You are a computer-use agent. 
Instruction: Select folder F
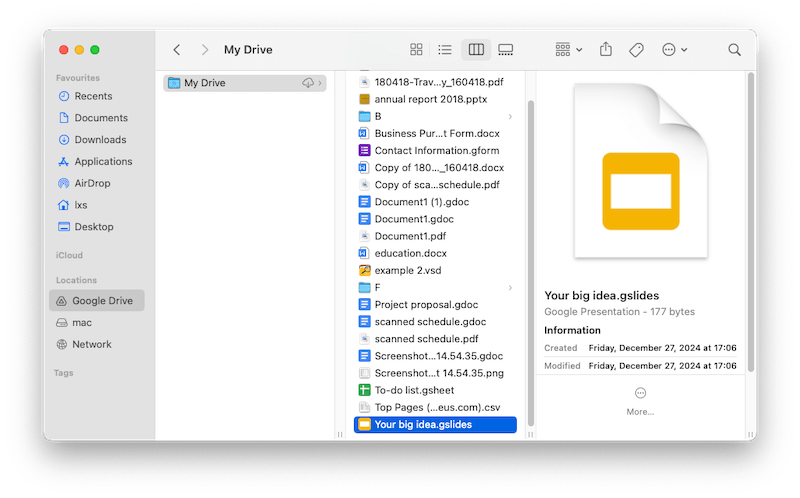click(x=435, y=288)
